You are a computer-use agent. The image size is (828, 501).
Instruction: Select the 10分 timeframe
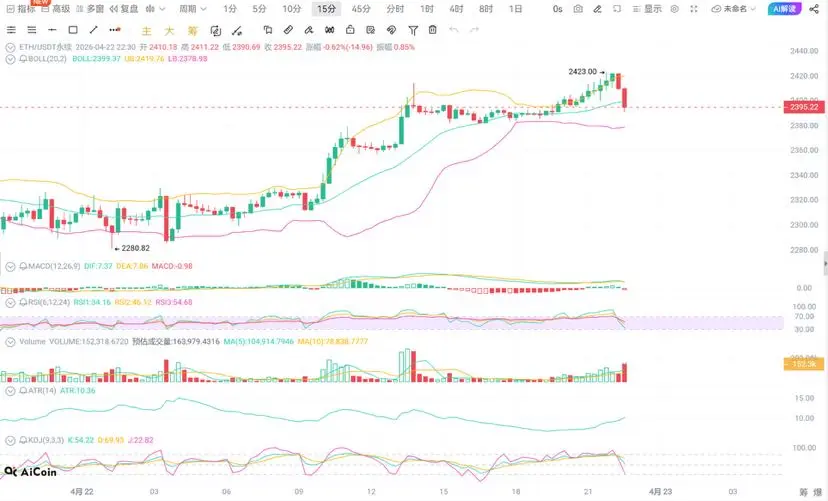(291, 9)
